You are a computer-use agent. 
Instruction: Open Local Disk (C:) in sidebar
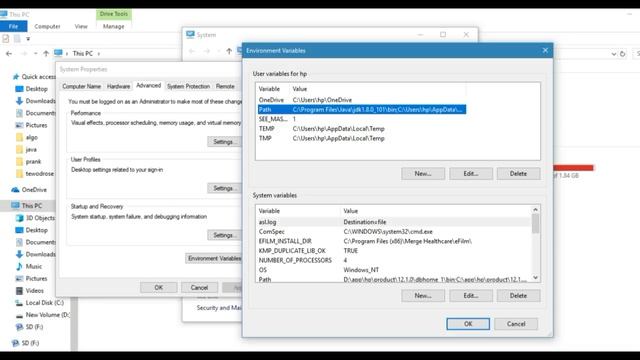point(40,303)
